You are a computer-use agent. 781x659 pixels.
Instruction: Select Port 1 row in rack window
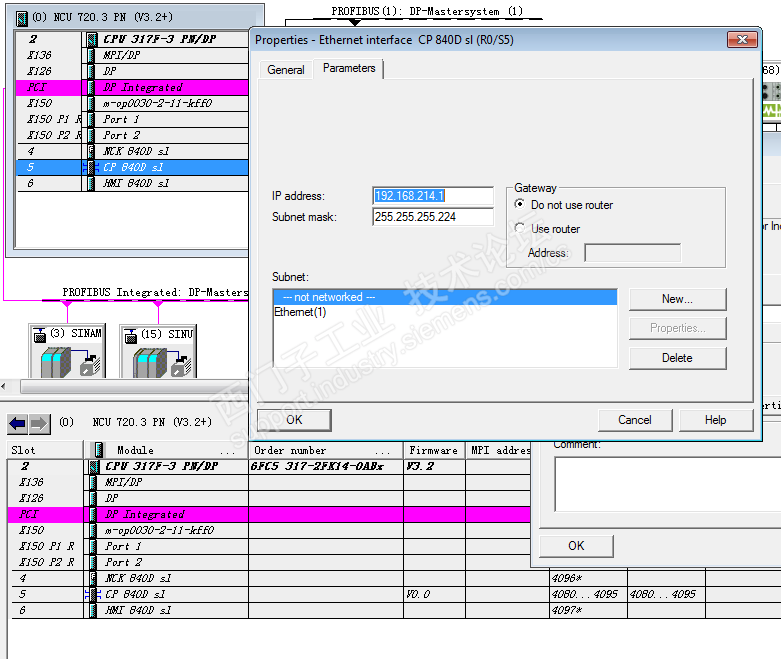click(x=132, y=119)
